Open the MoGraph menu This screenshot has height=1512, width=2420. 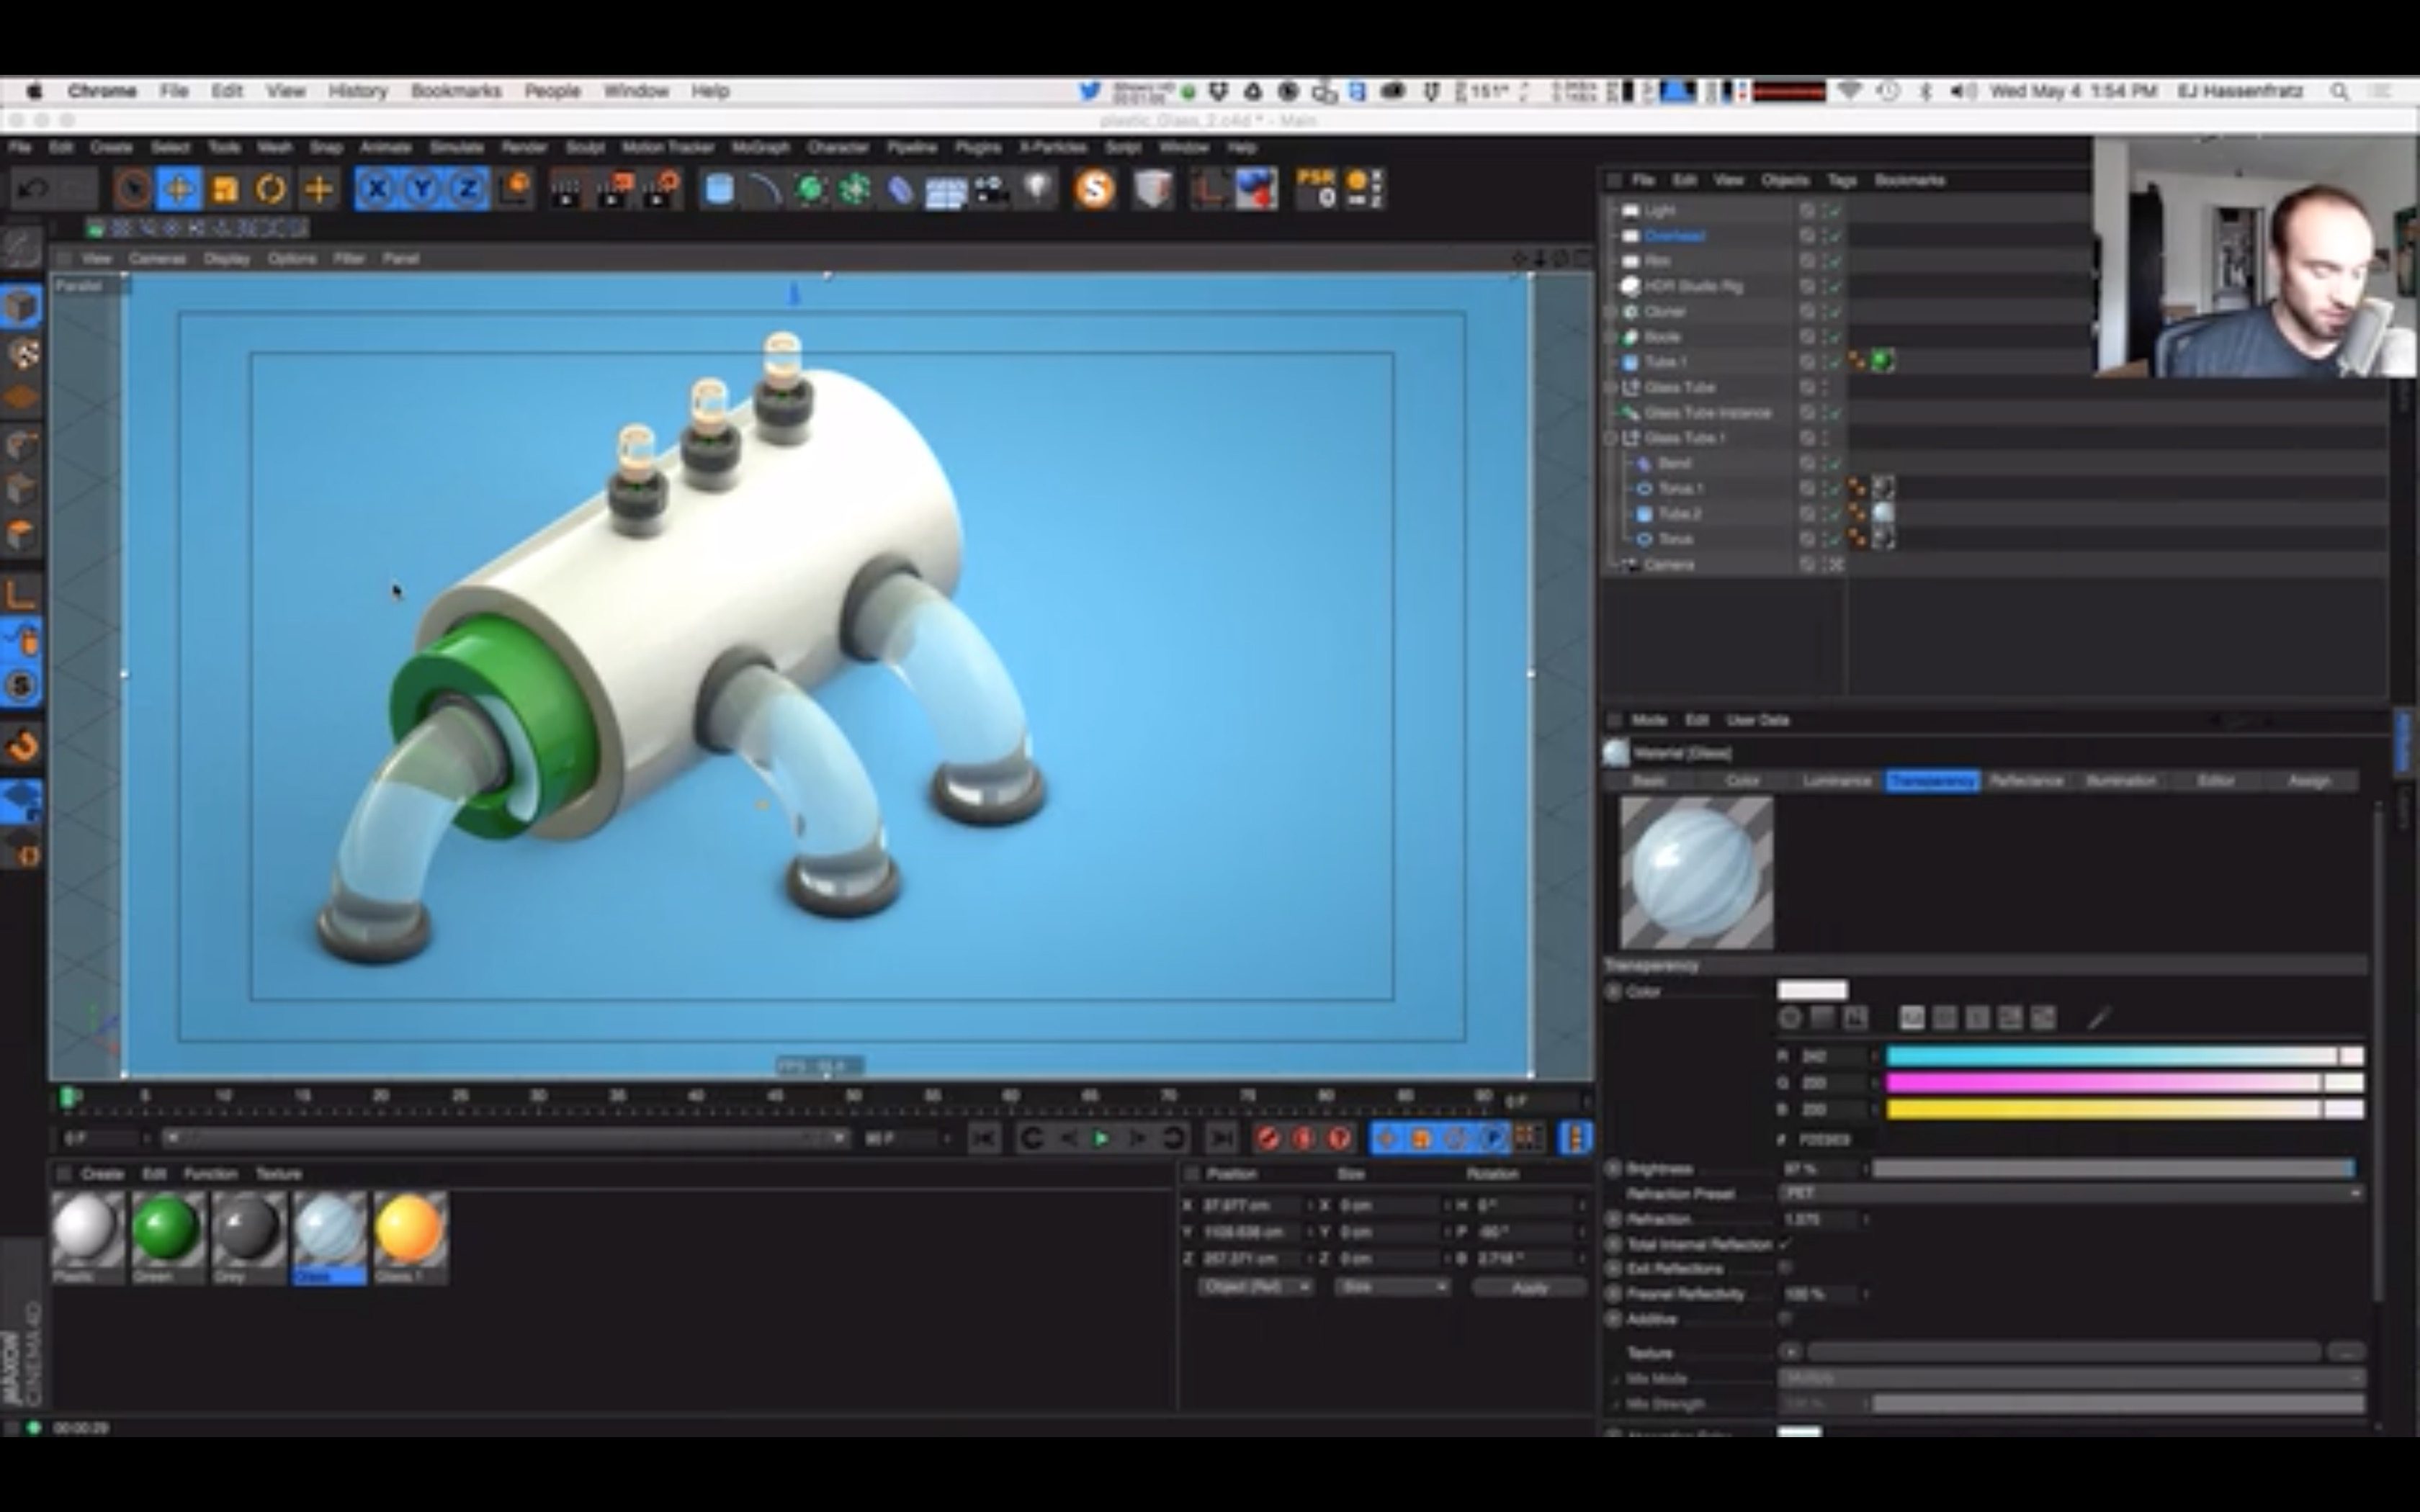coord(760,148)
